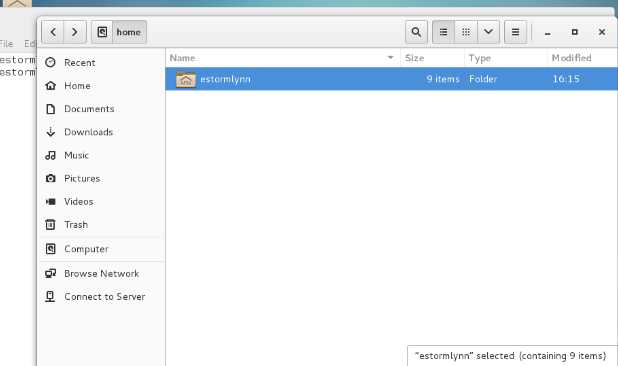618x366 pixels.
Task: Click the Pictures camera icon in sidebar
Action: (x=50, y=178)
